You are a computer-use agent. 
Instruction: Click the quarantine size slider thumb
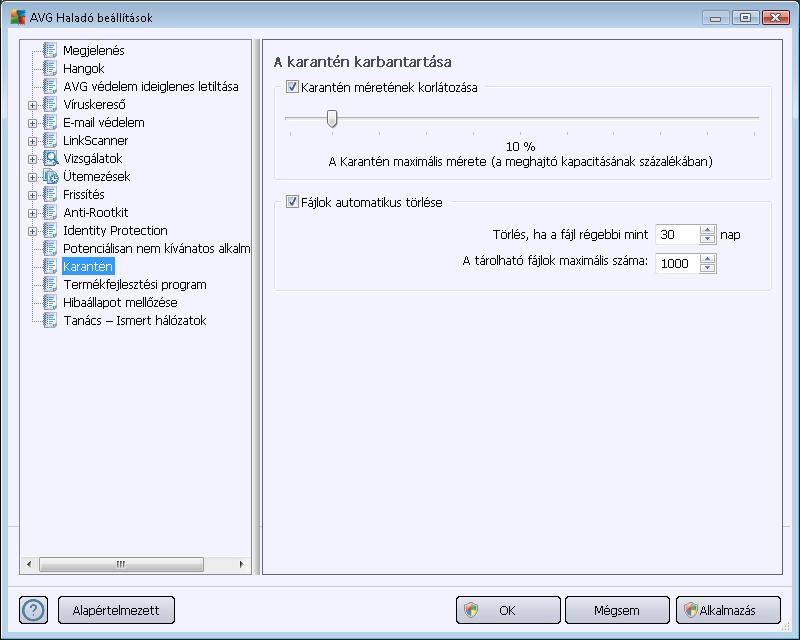pos(332,118)
